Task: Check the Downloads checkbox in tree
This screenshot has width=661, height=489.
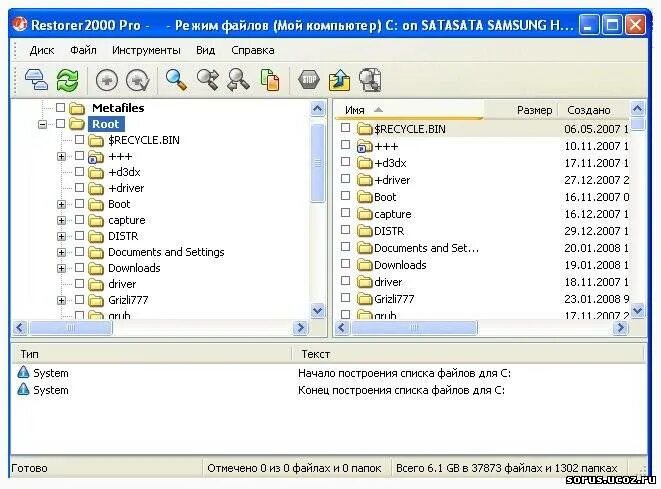Action: (x=79, y=268)
